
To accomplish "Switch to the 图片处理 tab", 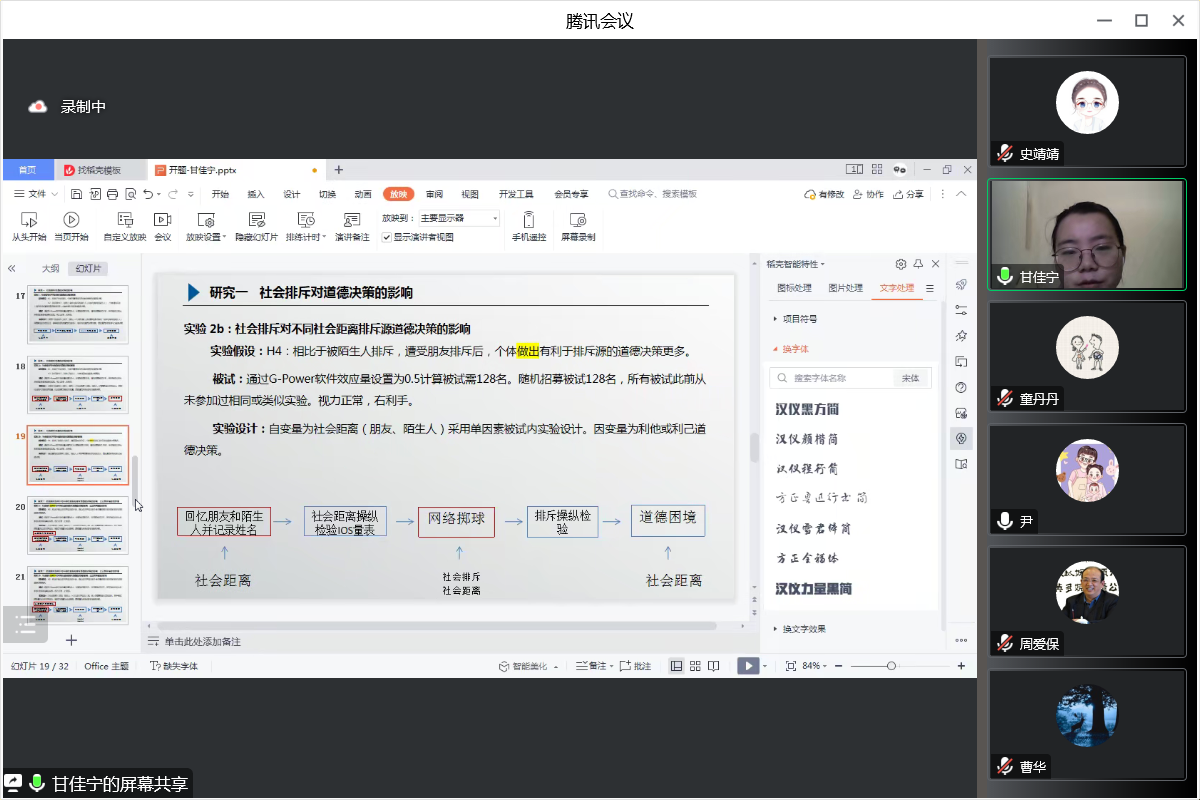I will pyautogui.click(x=845, y=288).
